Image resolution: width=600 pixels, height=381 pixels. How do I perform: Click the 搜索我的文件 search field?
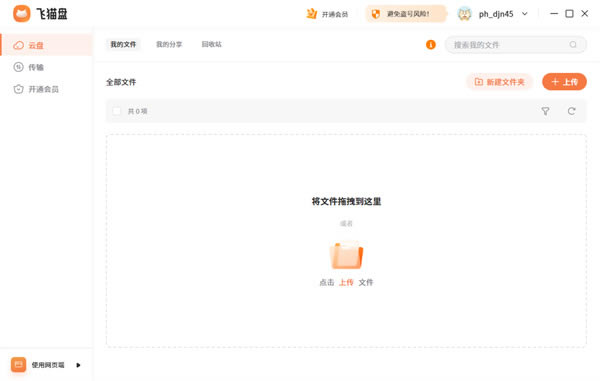point(515,45)
